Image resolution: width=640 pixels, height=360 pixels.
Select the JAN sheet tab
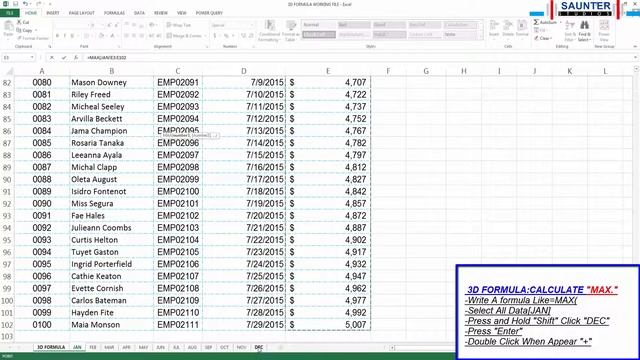(77, 347)
